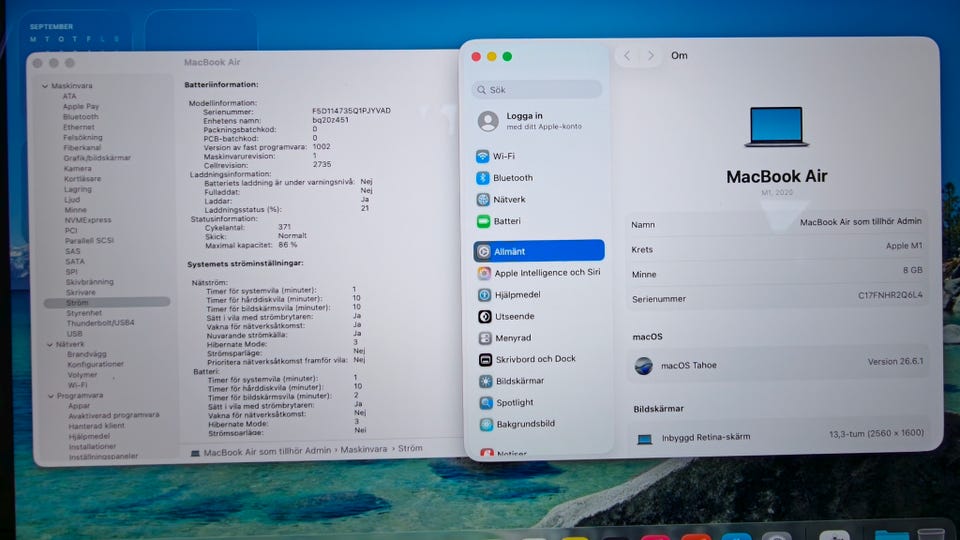Select NVMExpress in hardware list
The width and height of the screenshot is (960, 540).
(x=88, y=220)
